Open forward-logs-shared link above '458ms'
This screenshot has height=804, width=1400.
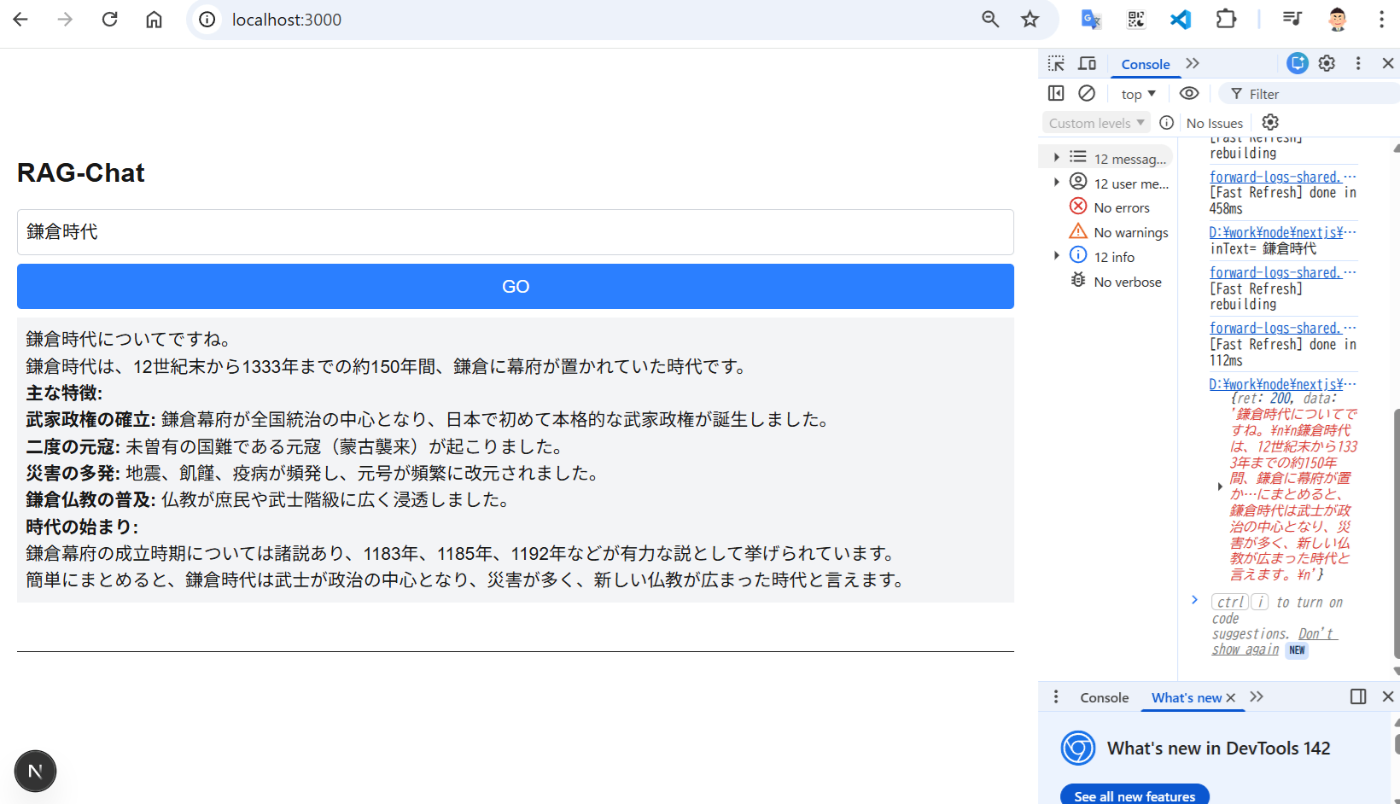pos(1283,177)
